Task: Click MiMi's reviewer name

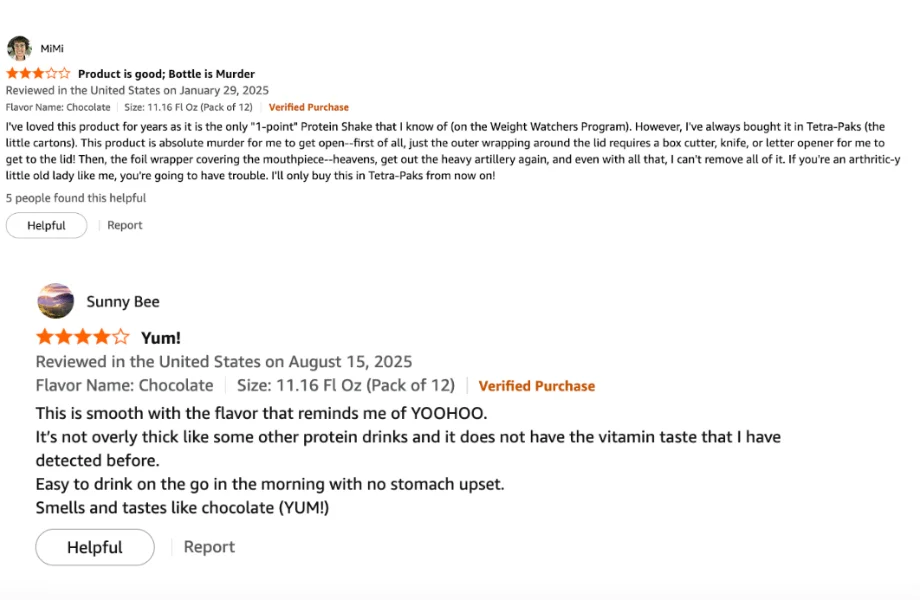Action: tap(51, 47)
